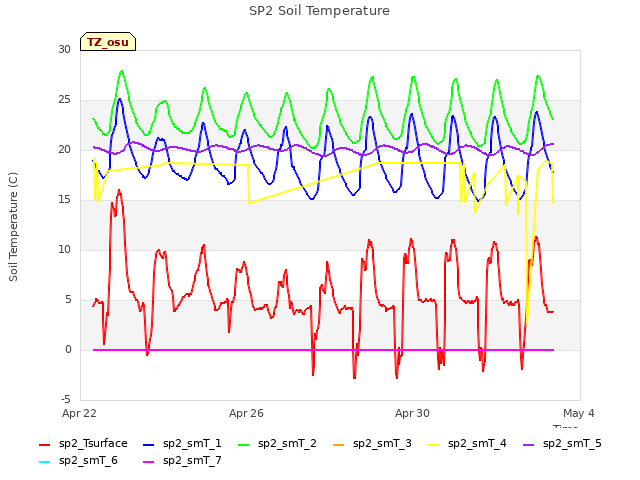The width and height of the screenshot is (640, 480).
Task: Click the 20 y-axis tick label
Action: pos(64,149)
